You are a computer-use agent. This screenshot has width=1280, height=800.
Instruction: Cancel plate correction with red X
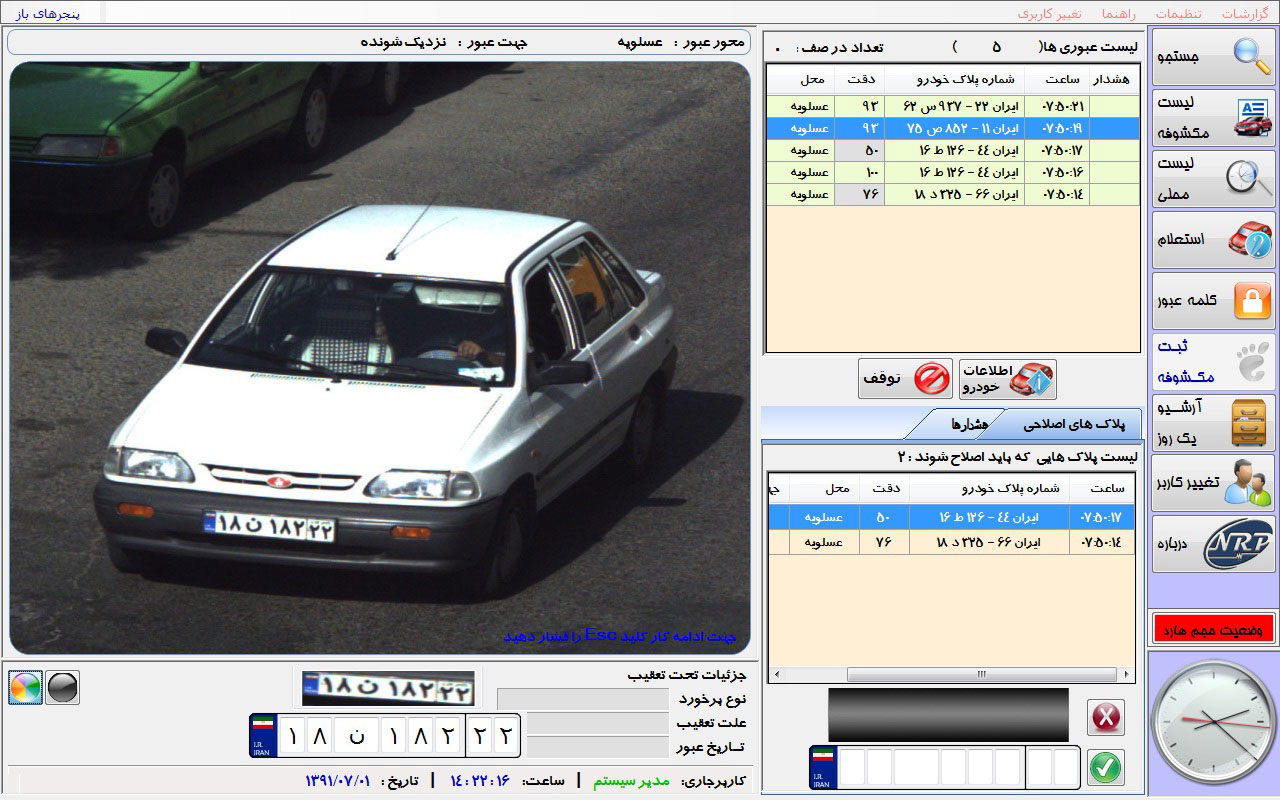[x=1105, y=717]
